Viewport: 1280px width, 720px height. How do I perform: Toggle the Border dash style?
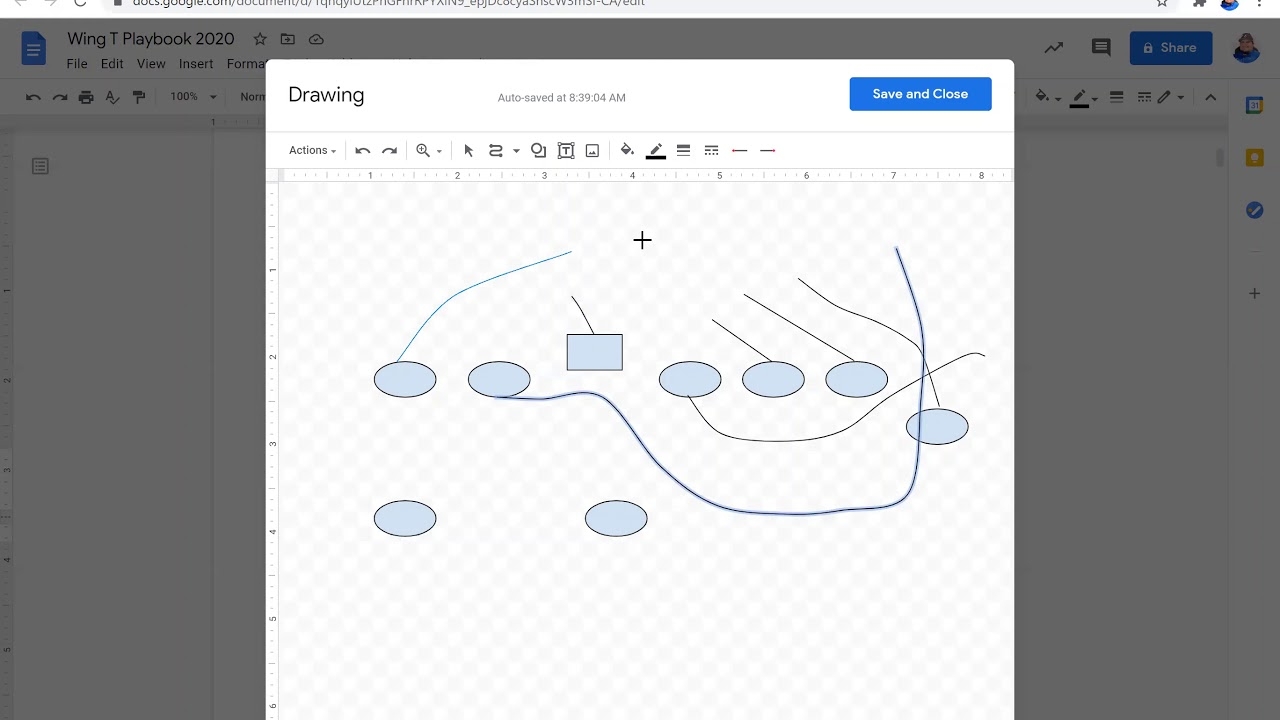(711, 150)
